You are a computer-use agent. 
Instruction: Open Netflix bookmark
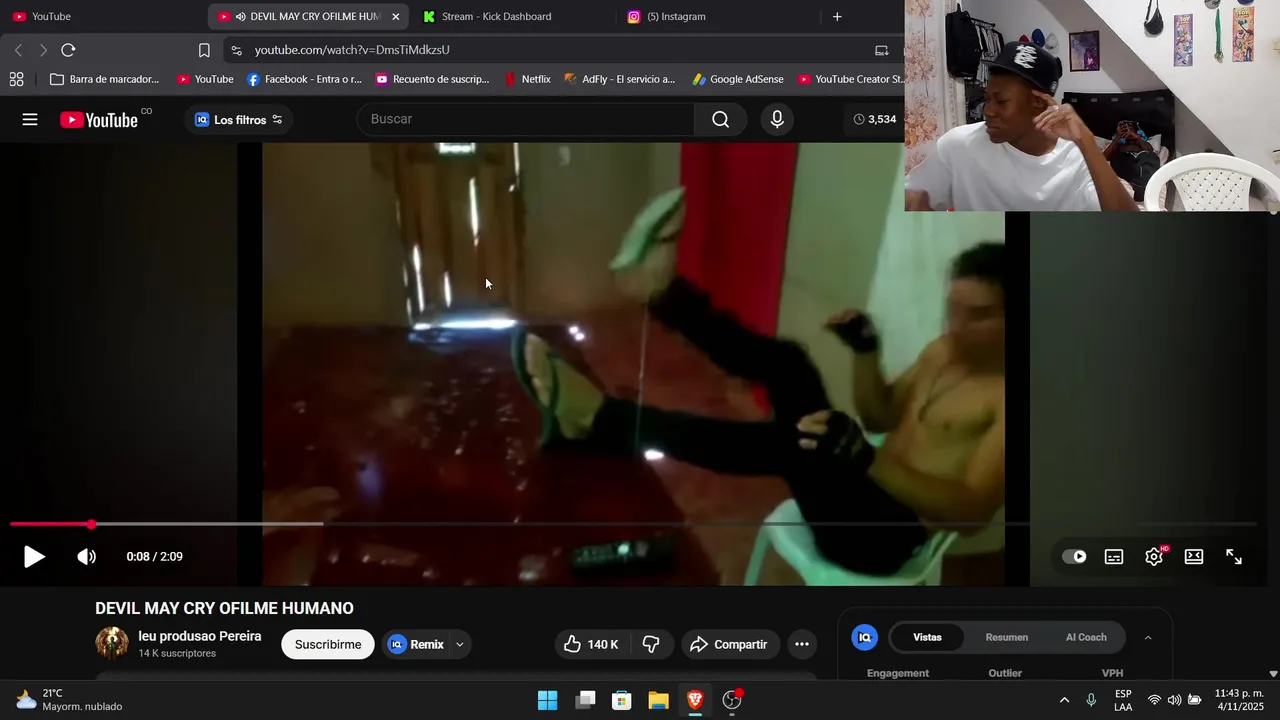527,79
